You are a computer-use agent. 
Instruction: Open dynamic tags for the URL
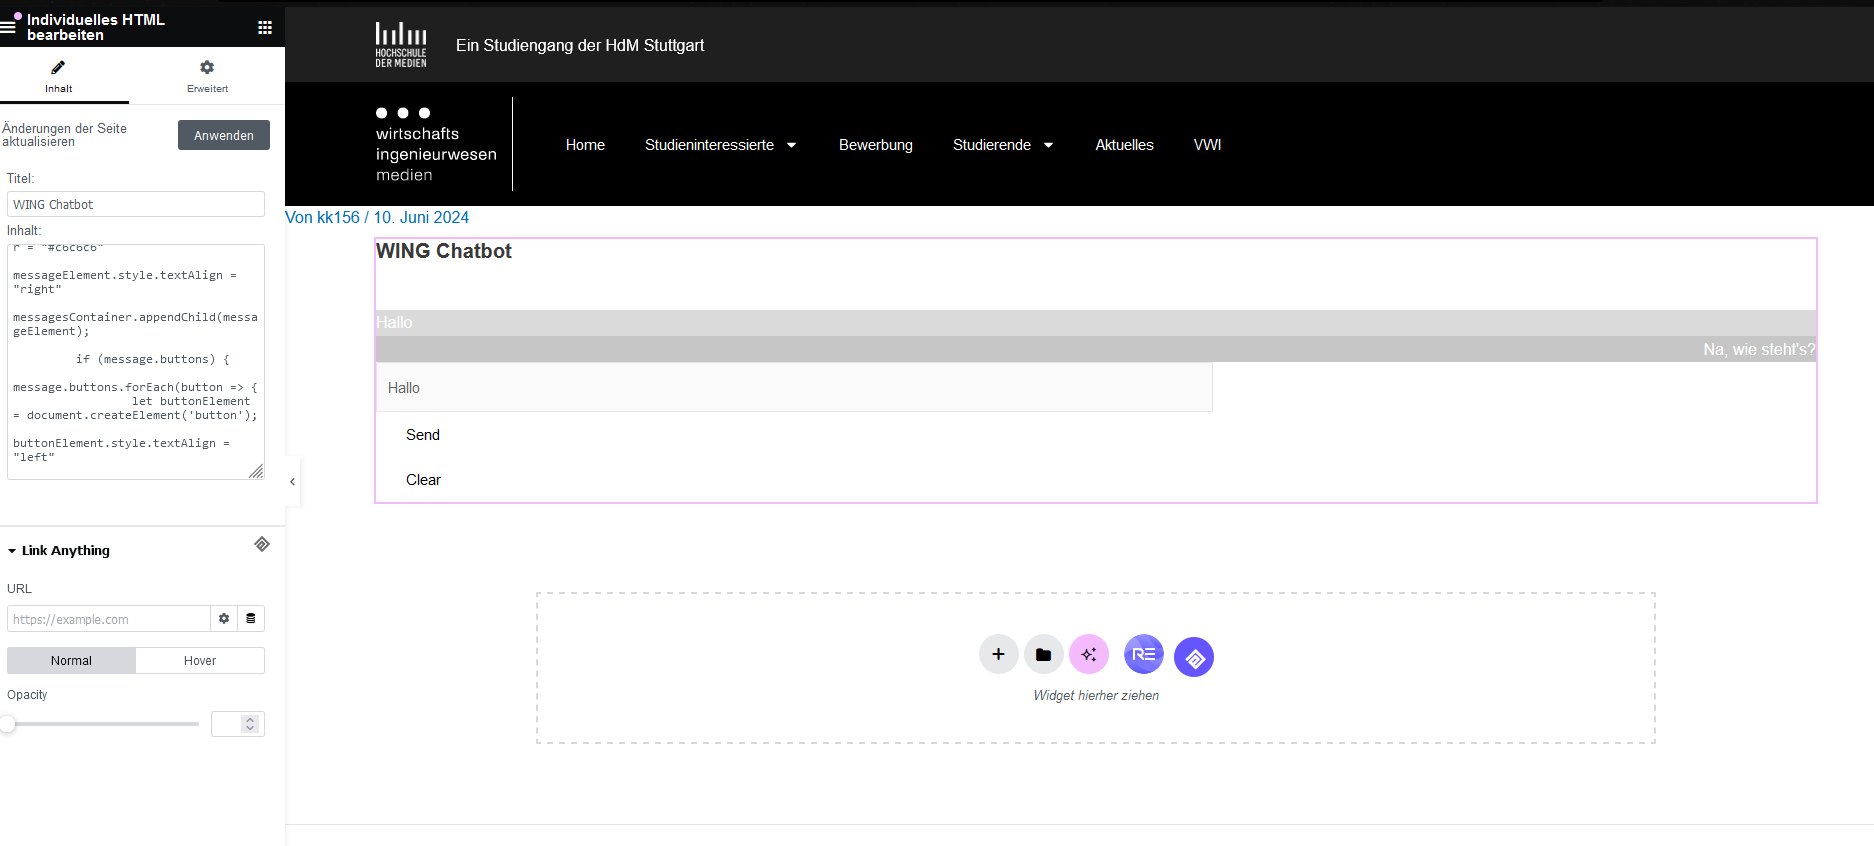pyautogui.click(x=251, y=619)
